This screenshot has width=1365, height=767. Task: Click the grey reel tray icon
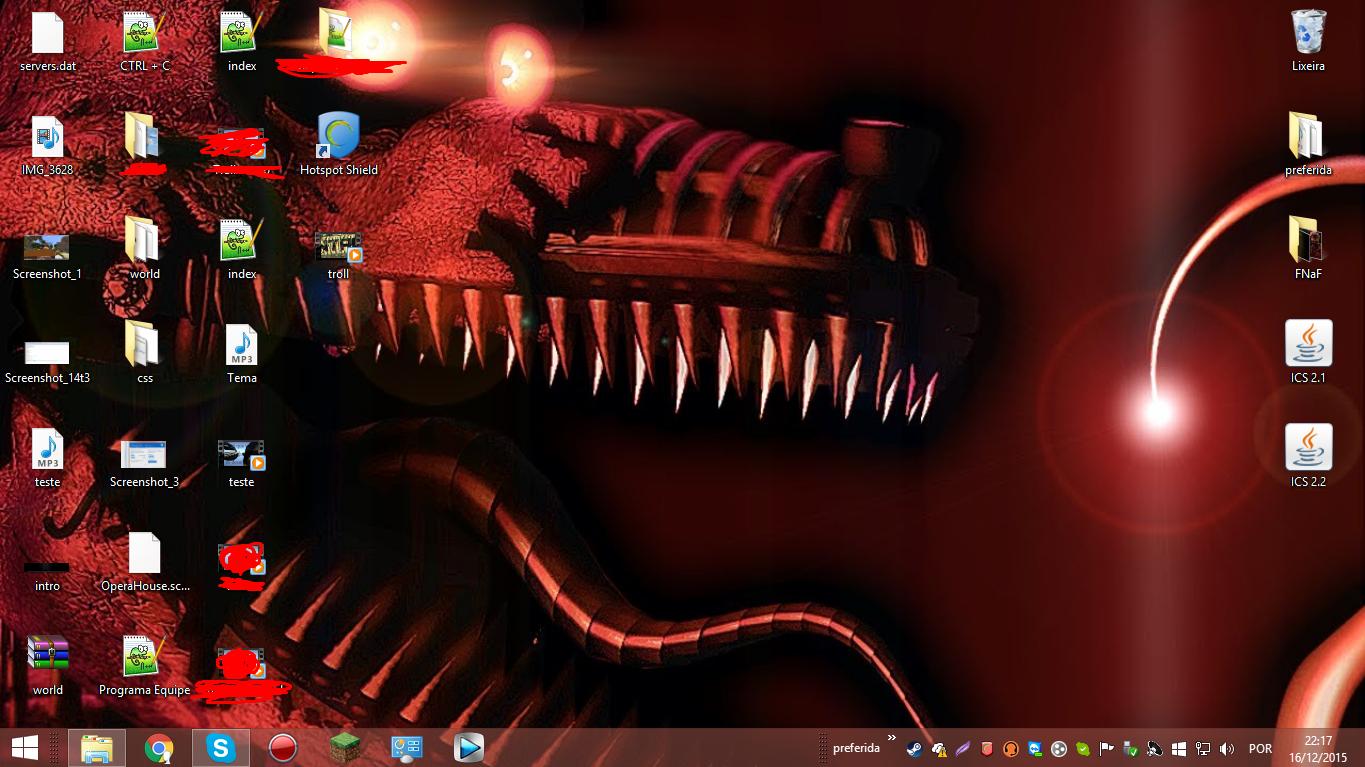click(x=1058, y=748)
